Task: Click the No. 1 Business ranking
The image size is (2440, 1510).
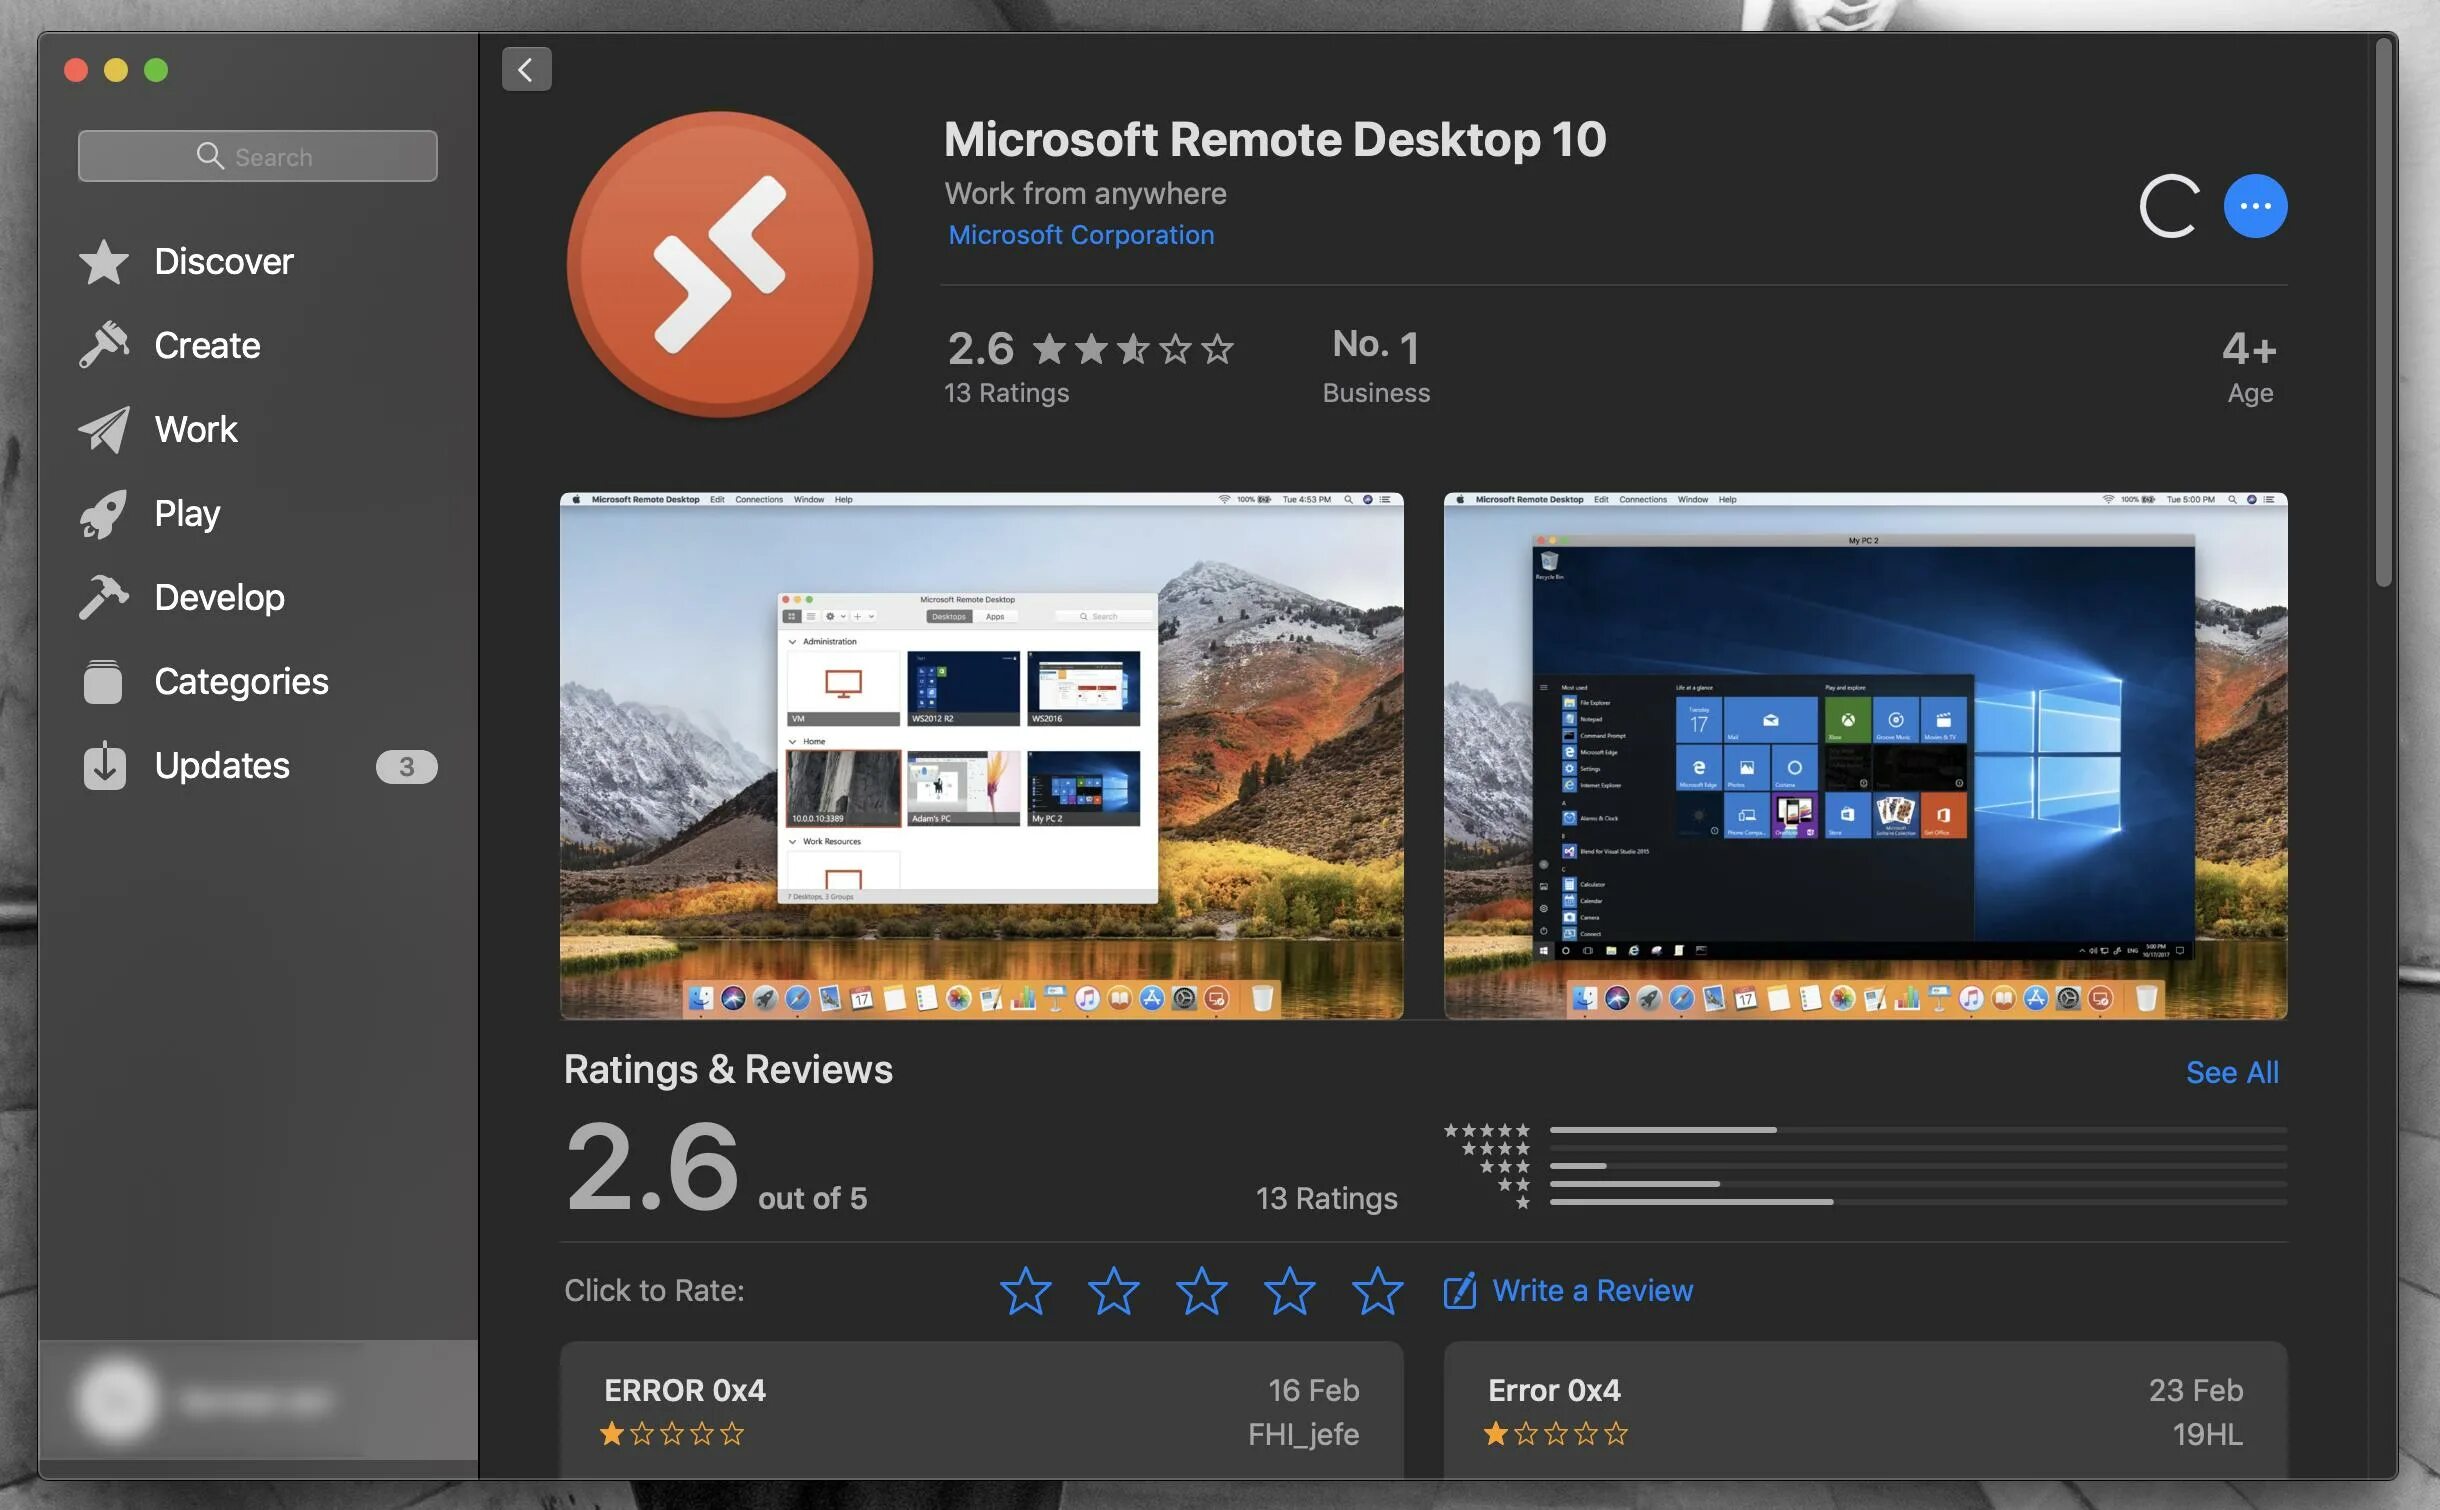Action: click(x=1376, y=366)
